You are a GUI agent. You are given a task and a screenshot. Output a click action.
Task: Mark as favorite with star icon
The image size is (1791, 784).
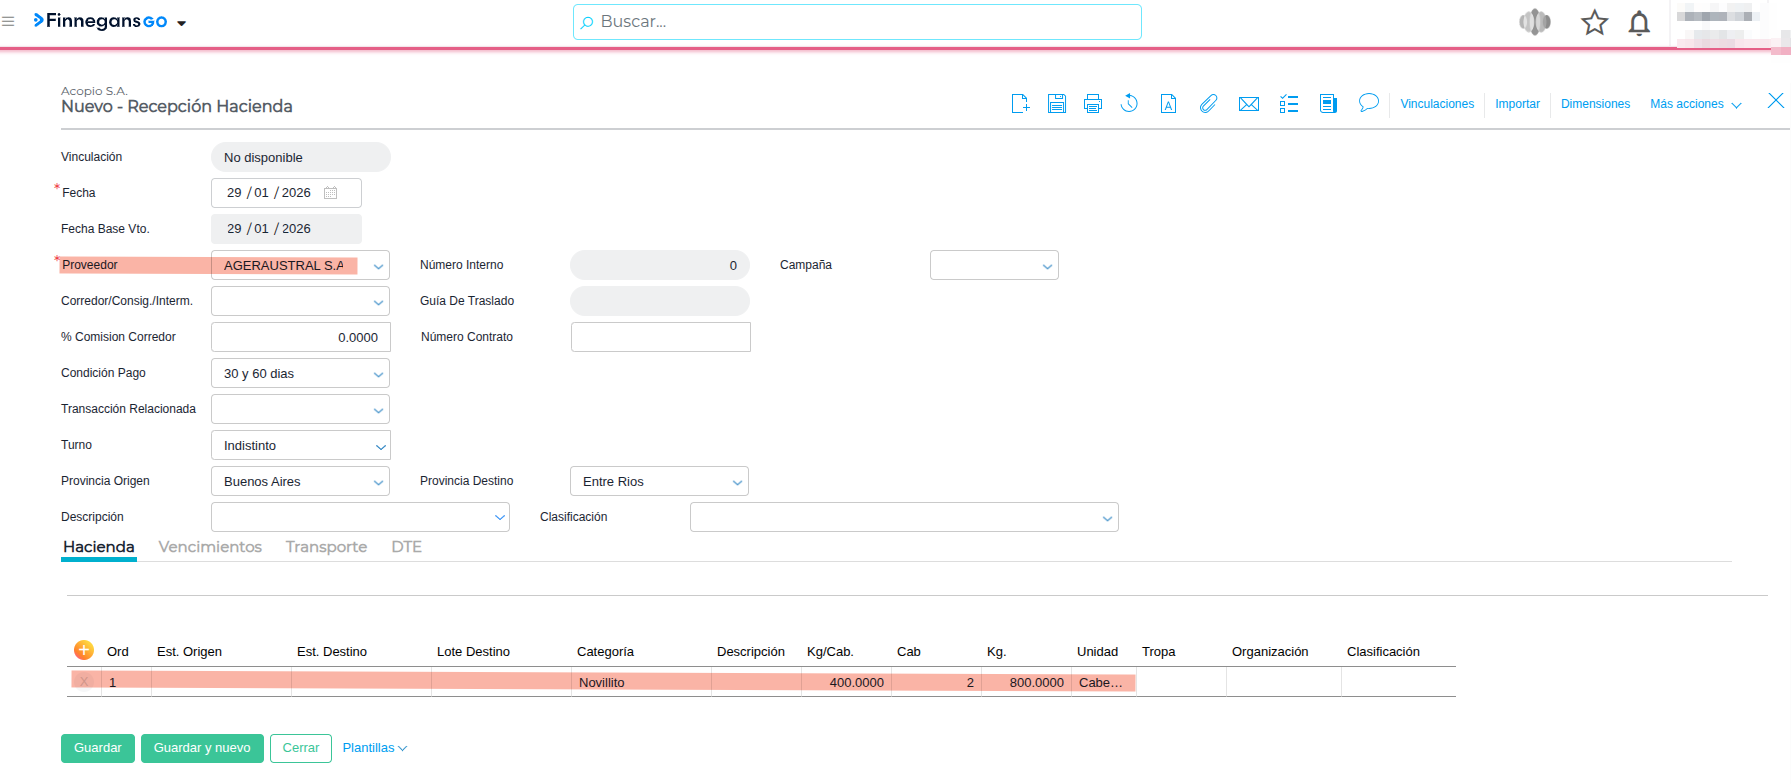[x=1594, y=23]
